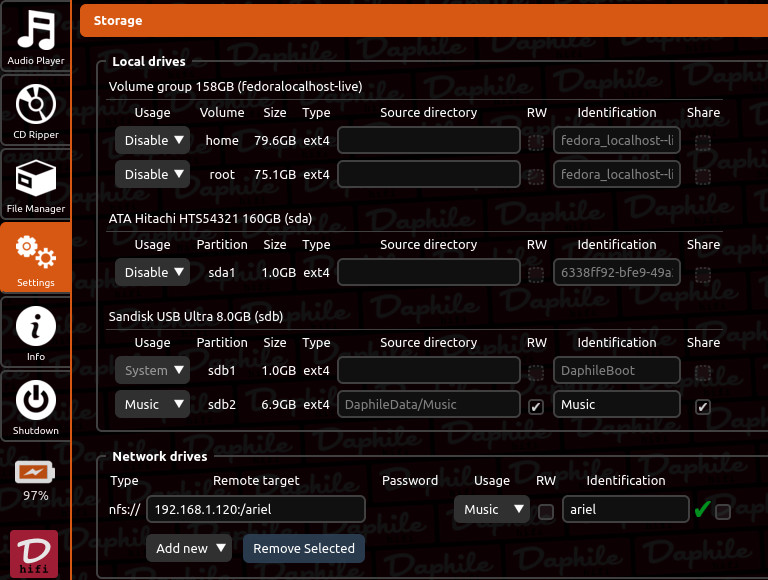Uncheck Share checkbox for sdb2 Music
Image resolution: width=768 pixels, height=580 pixels.
coord(703,407)
